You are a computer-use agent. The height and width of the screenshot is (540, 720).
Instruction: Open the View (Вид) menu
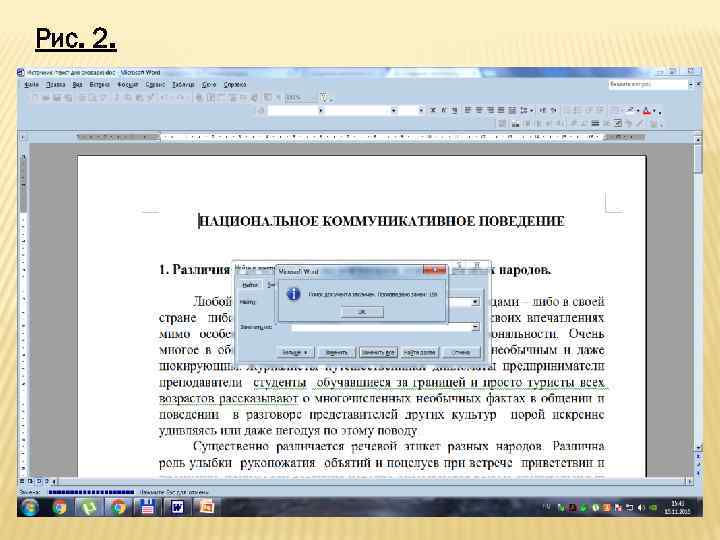pos(78,84)
